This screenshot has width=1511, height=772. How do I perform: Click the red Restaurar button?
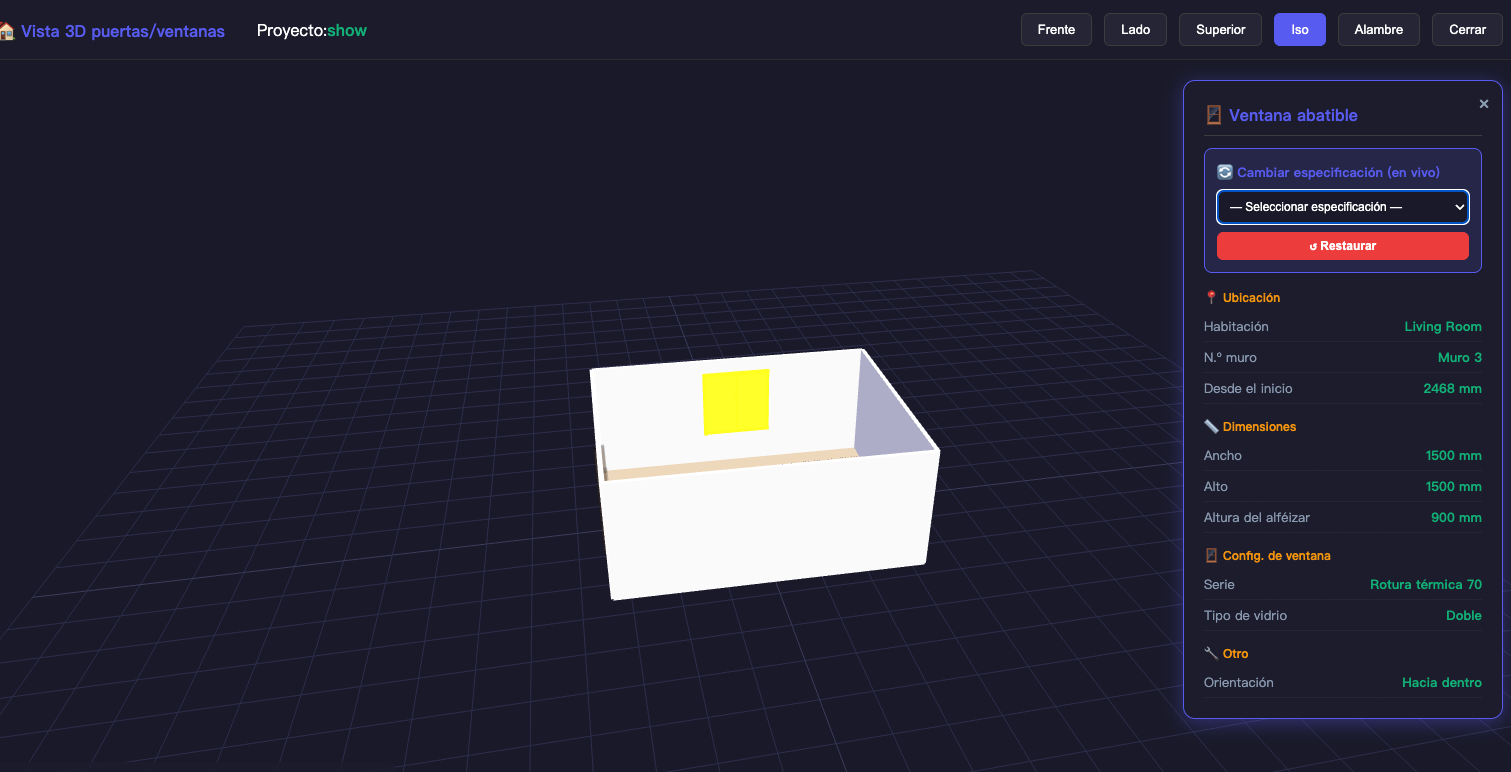[1342, 246]
